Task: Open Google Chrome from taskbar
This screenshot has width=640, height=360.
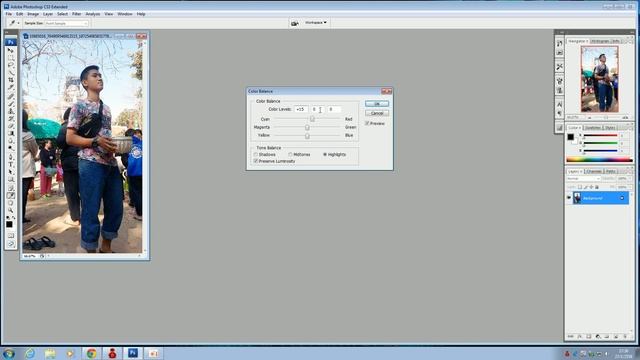Action: pyautogui.click(x=91, y=353)
